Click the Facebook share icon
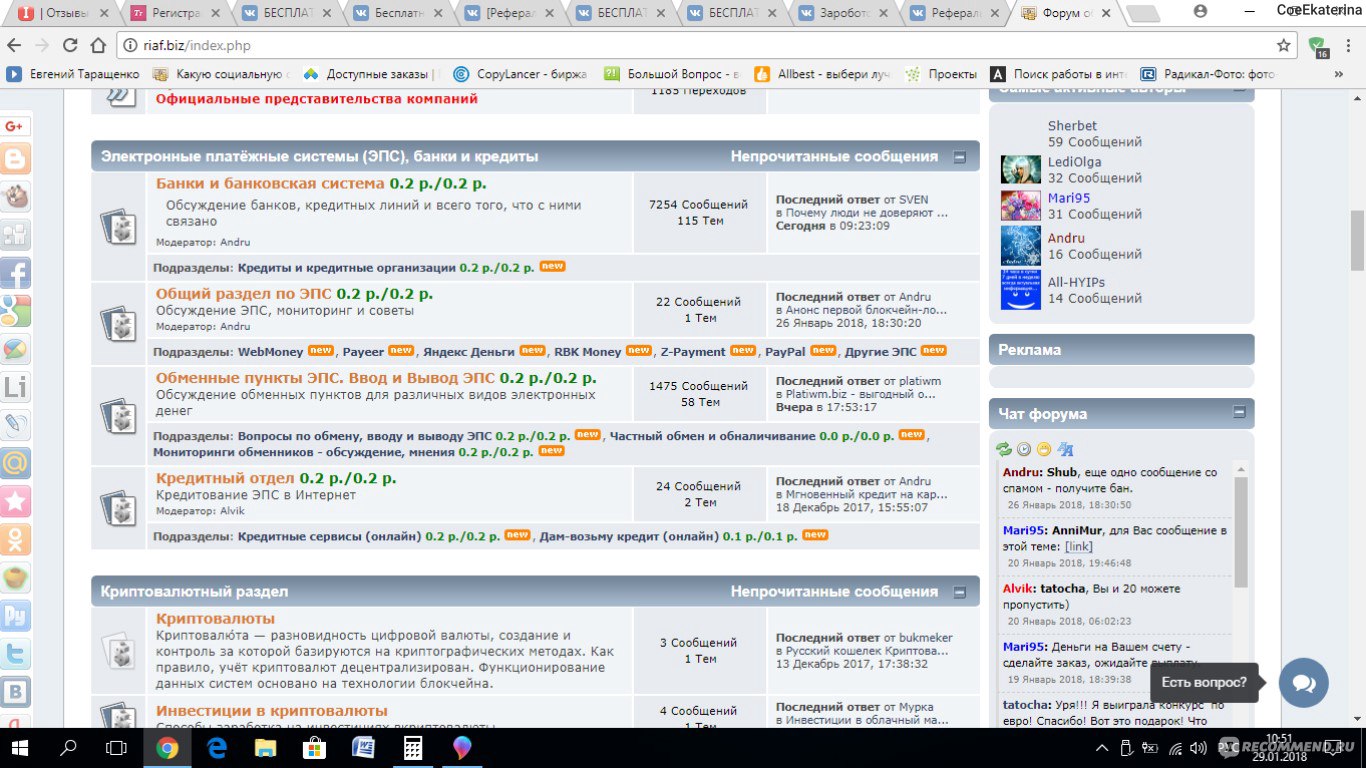This screenshot has width=1366, height=768. tap(15, 273)
